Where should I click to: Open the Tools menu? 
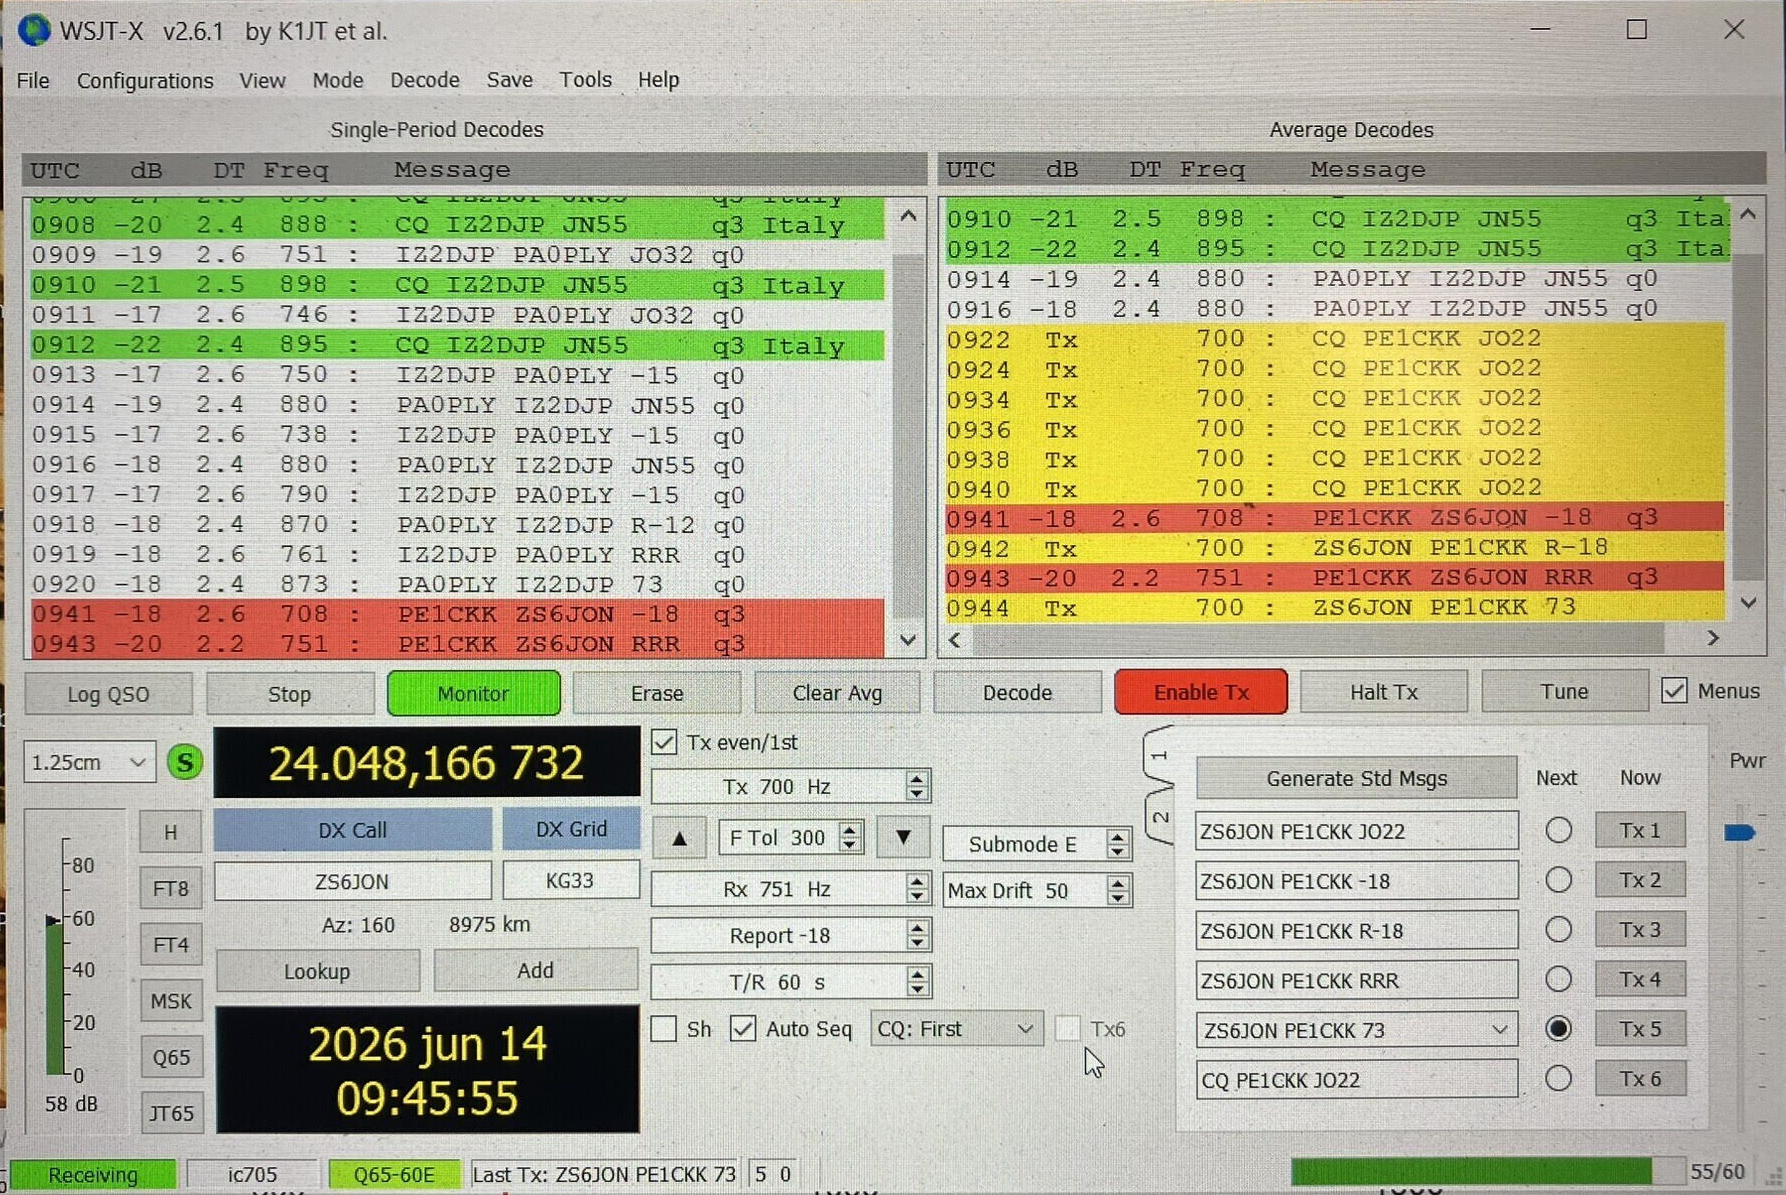pyautogui.click(x=585, y=80)
